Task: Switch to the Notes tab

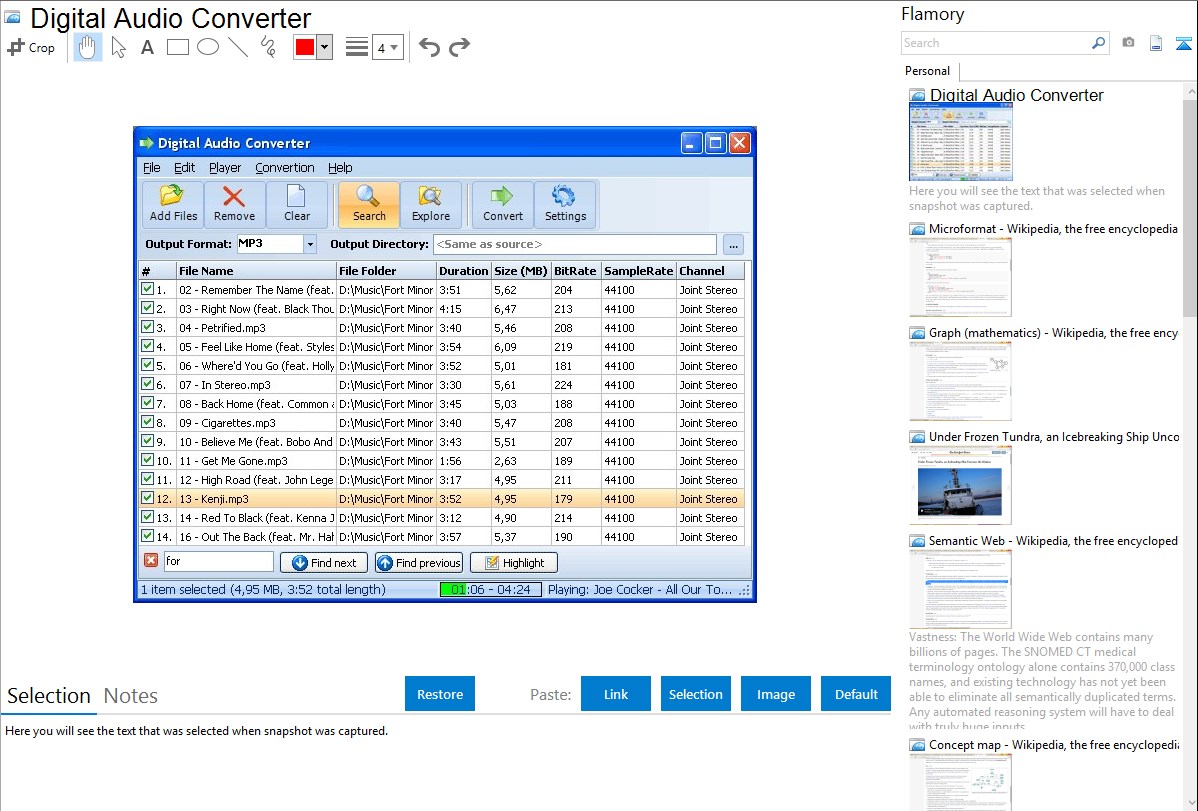Action: point(131,696)
